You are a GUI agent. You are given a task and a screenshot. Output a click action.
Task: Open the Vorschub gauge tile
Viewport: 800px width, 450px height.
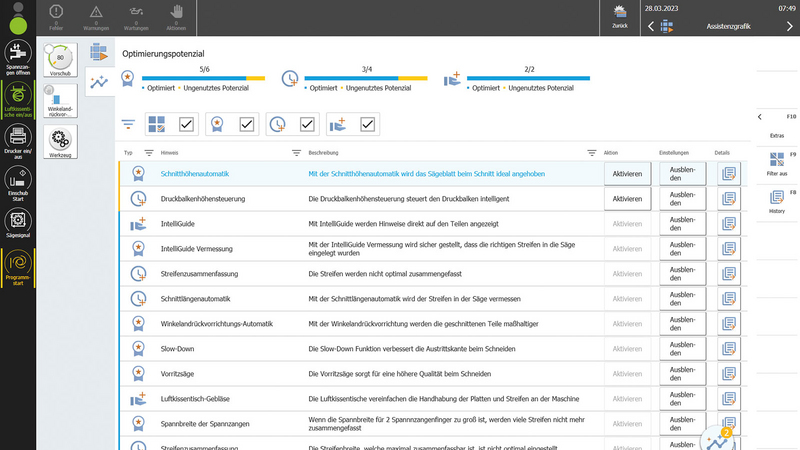[60, 58]
